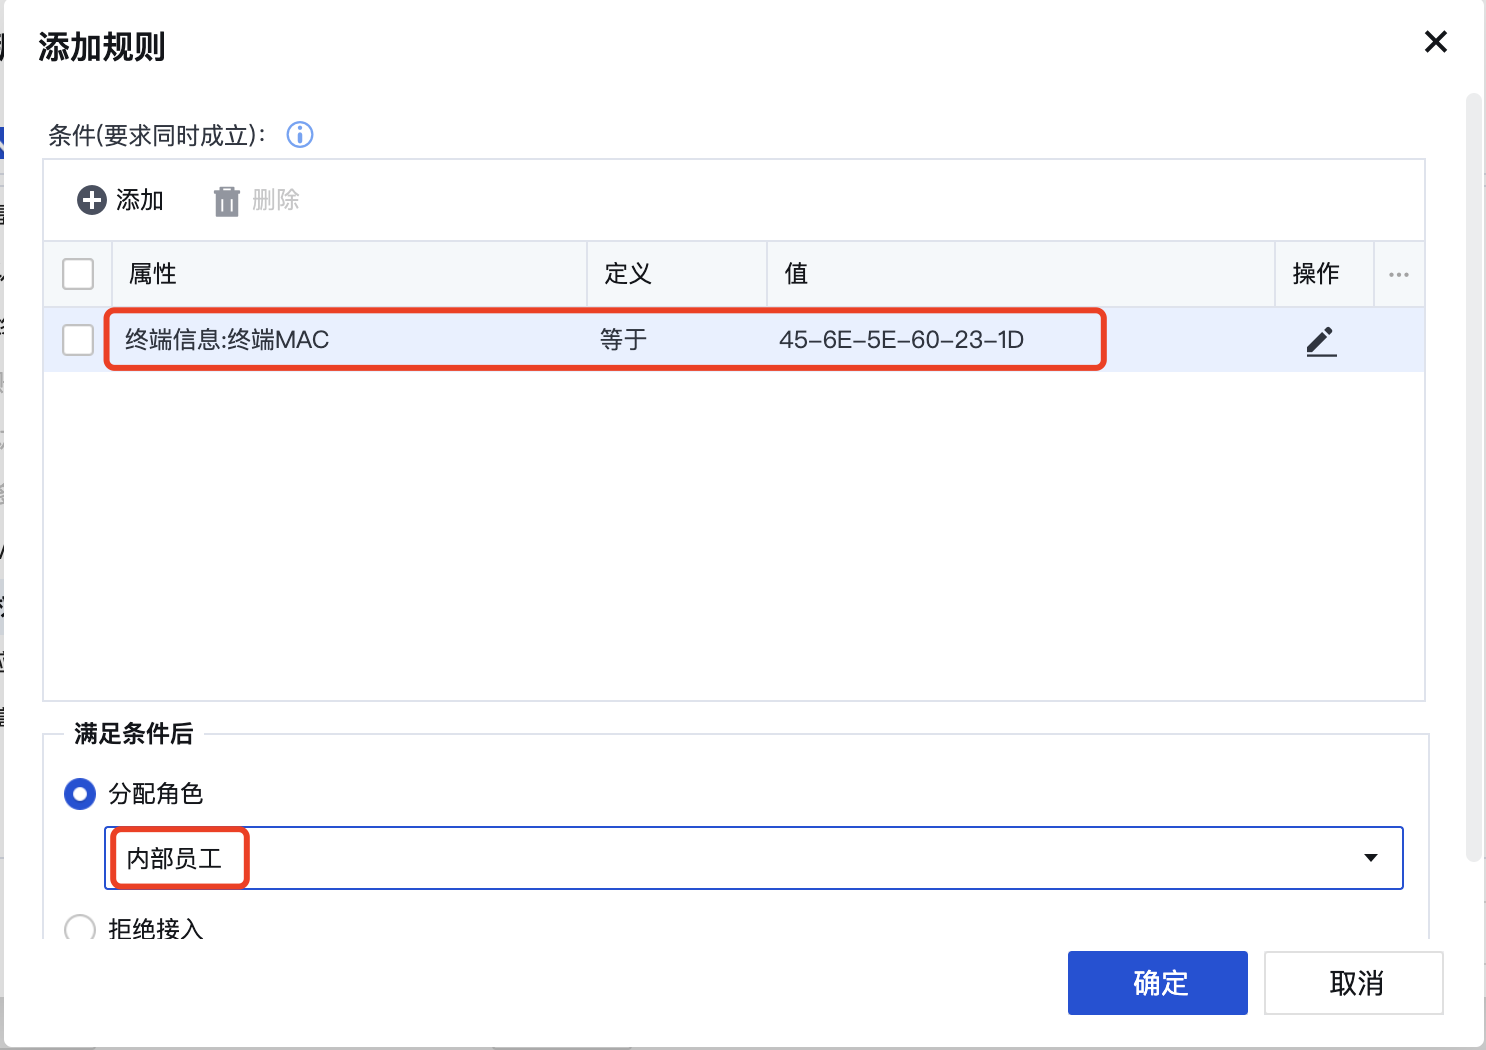Image resolution: width=1486 pixels, height=1050 pixels.
Task: Click the 操作 column header
Action: coord(1324,274)
